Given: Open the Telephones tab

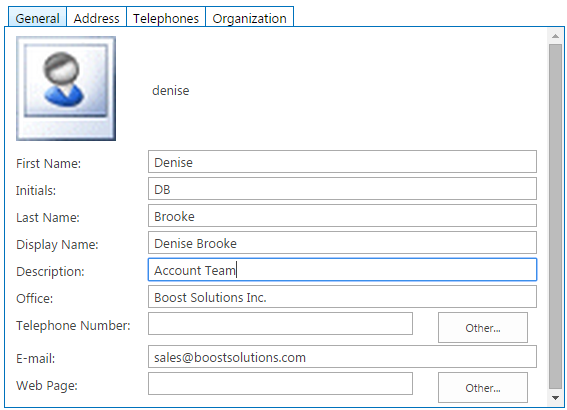Looking at the screenshot, I should click(166, 17).
